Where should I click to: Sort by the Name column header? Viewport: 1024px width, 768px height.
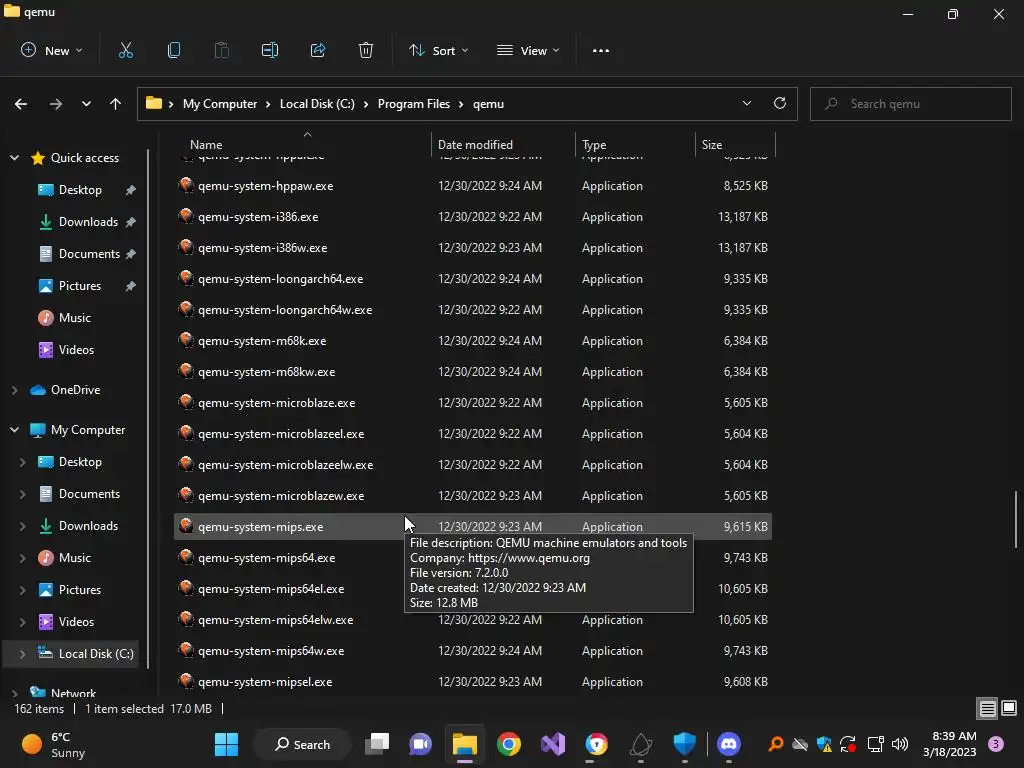click(x=300, y=144)
